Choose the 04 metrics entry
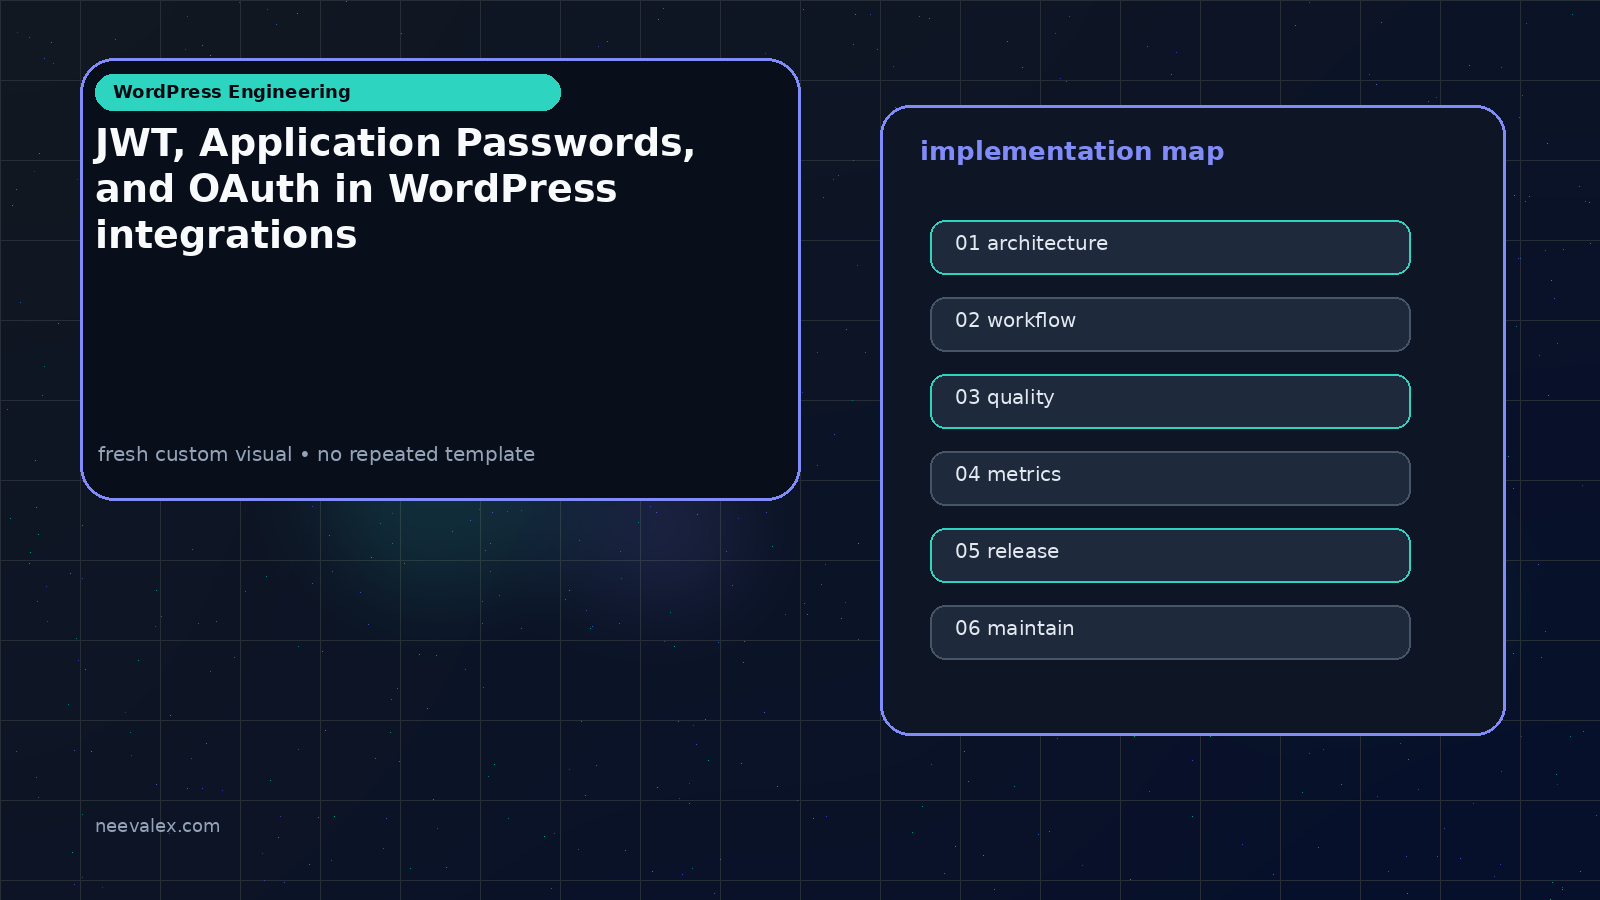The image size is (1600, 900). (1170, 478)
